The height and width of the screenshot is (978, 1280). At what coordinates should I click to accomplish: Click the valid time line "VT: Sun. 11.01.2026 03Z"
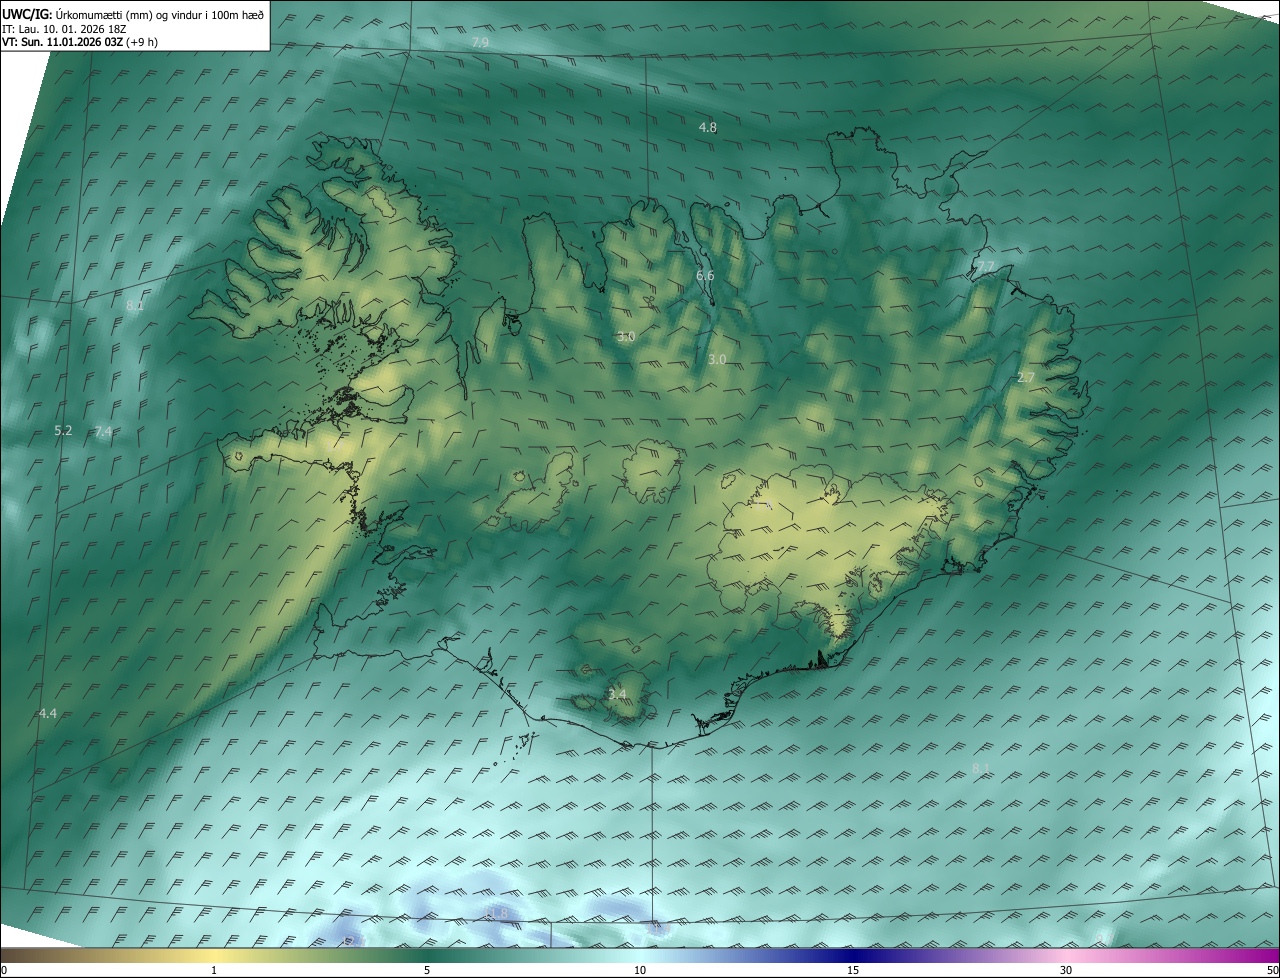[x=63, y=42]
